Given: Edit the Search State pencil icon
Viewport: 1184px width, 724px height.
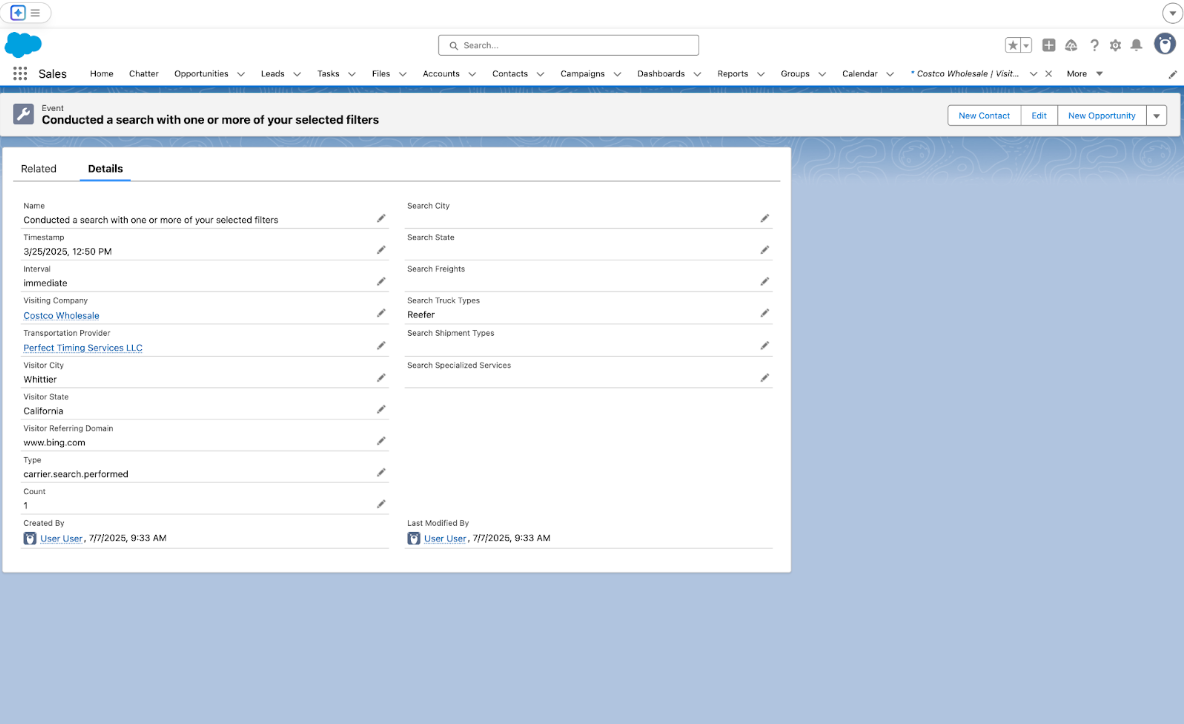Looking at the screenshot, I should tap(765, 250).
